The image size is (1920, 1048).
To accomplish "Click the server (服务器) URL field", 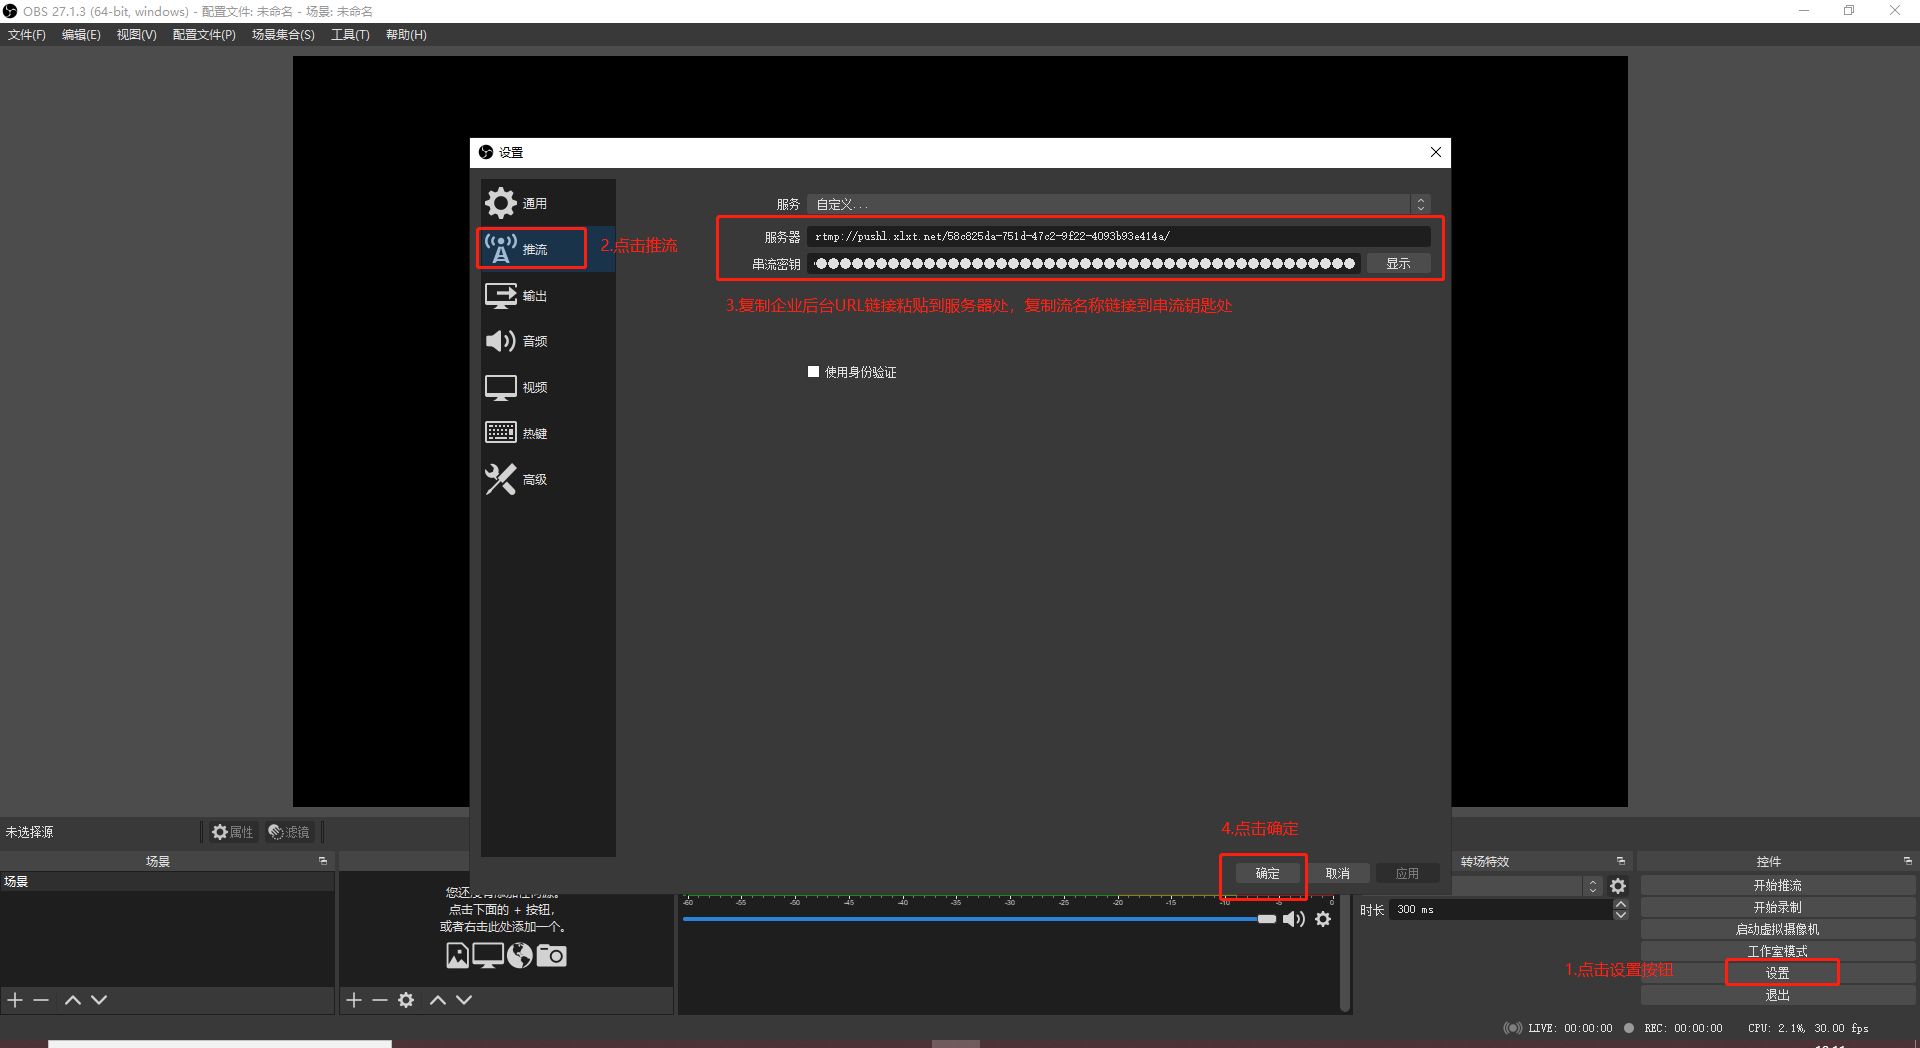I will coord(1118,236).
